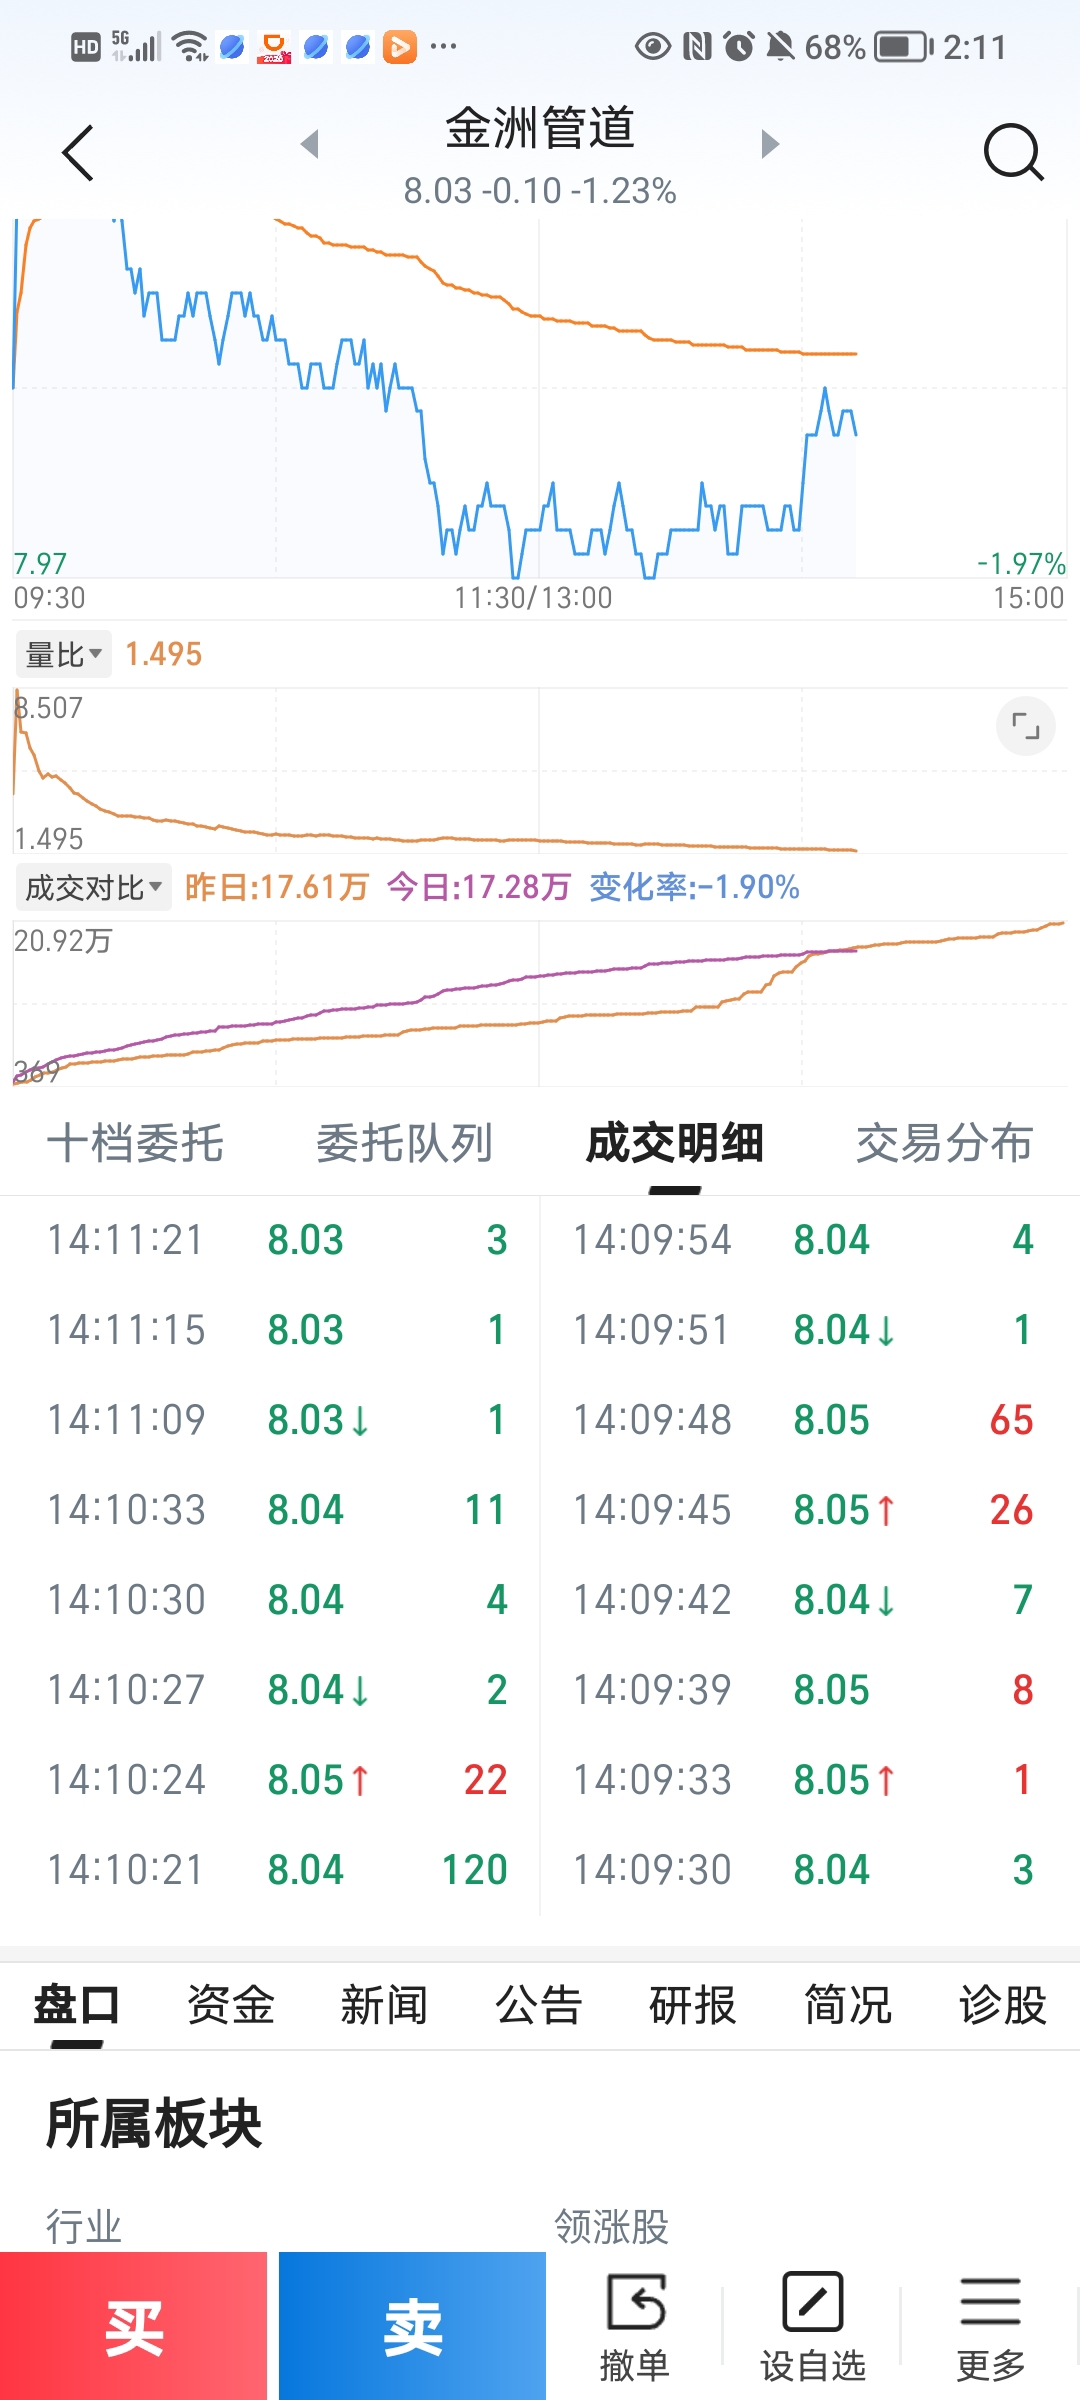1080x2400 pixels.
Task: Switch to 十档委托 tab
Action: point(135,1143)
